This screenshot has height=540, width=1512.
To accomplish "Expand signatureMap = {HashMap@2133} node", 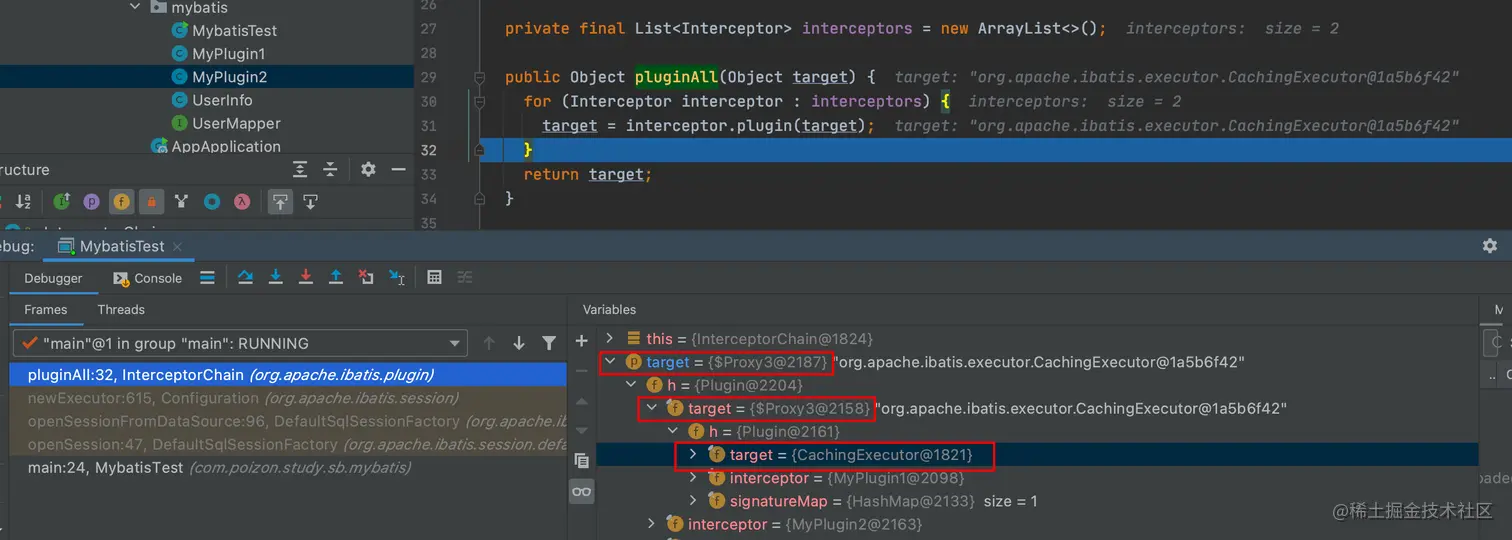I will tap(693, 501).
